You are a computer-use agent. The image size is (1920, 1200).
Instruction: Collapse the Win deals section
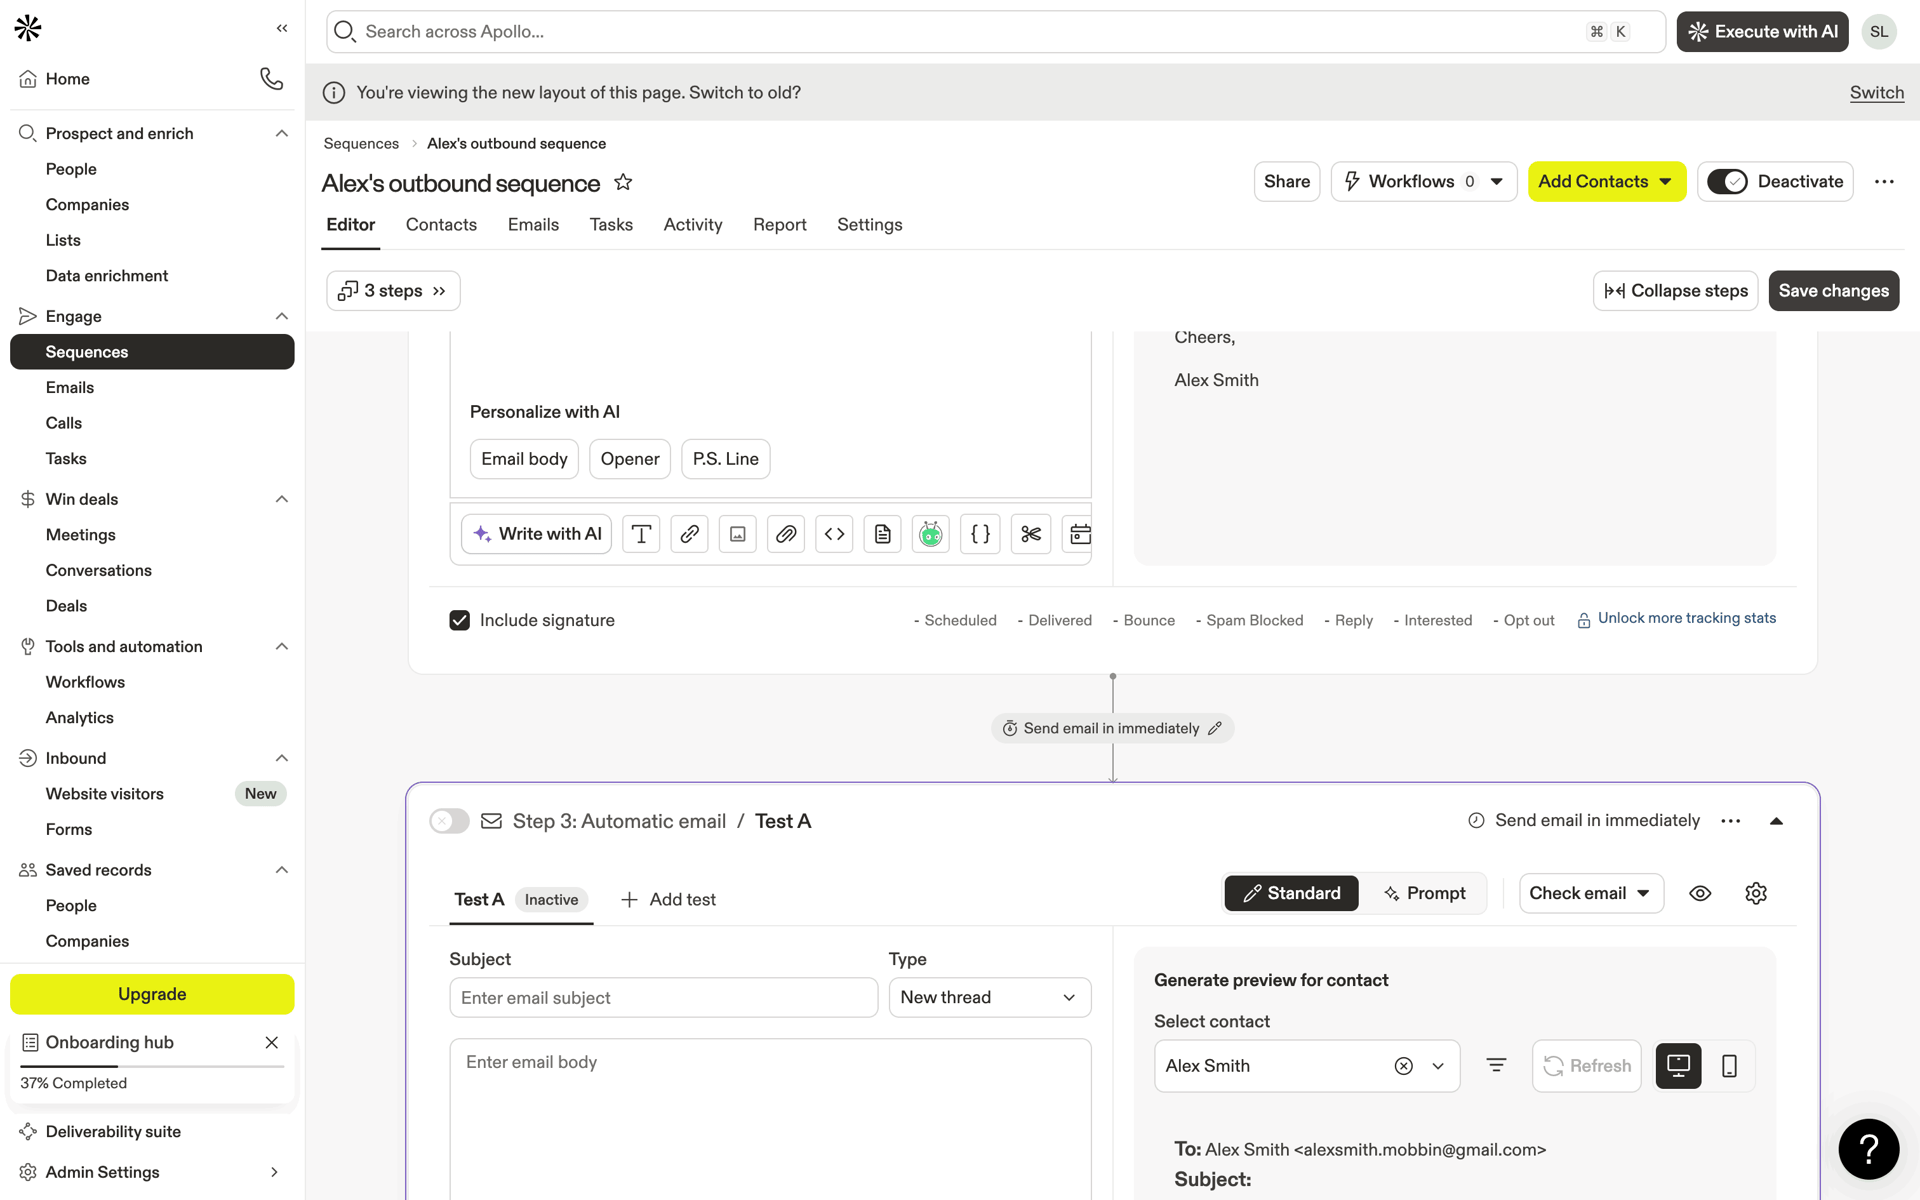coord(282,499)
